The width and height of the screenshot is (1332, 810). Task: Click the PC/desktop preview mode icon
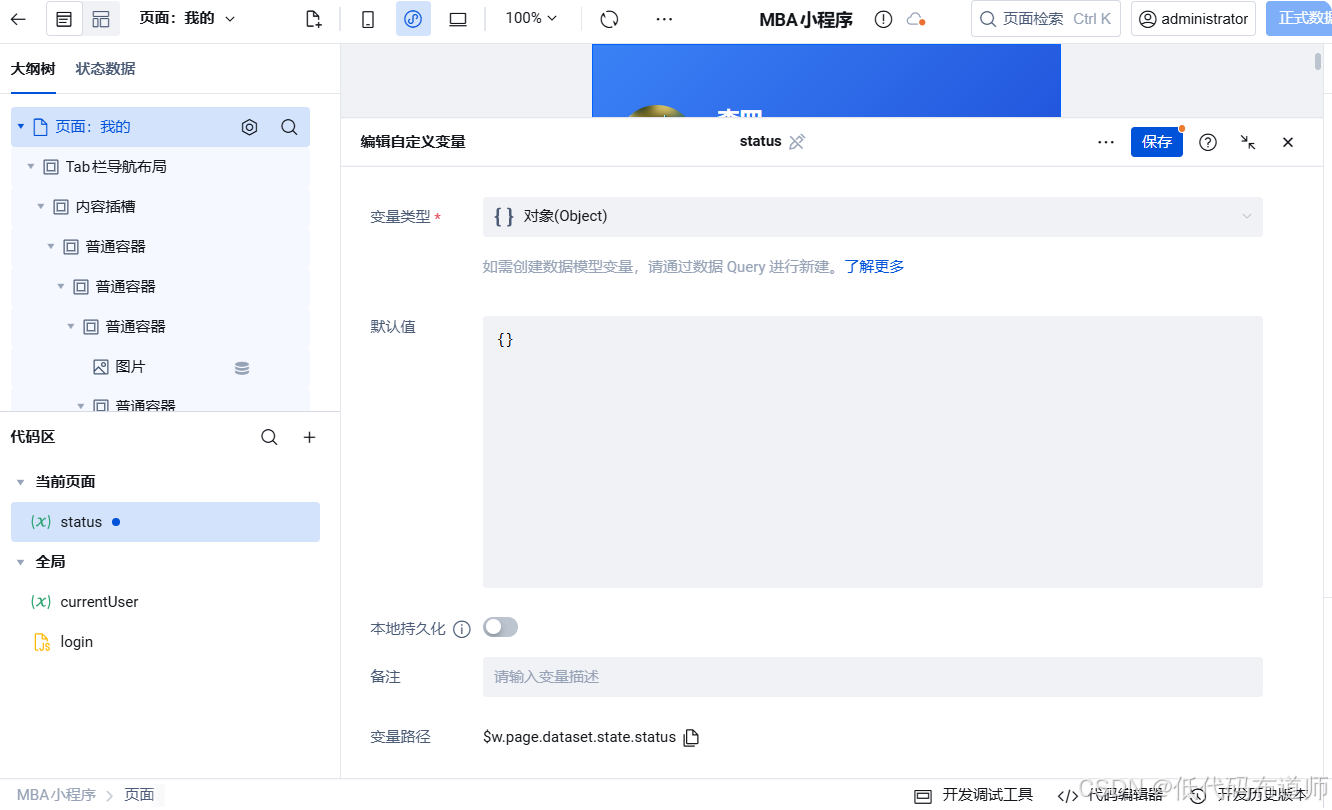coord(457,18)
